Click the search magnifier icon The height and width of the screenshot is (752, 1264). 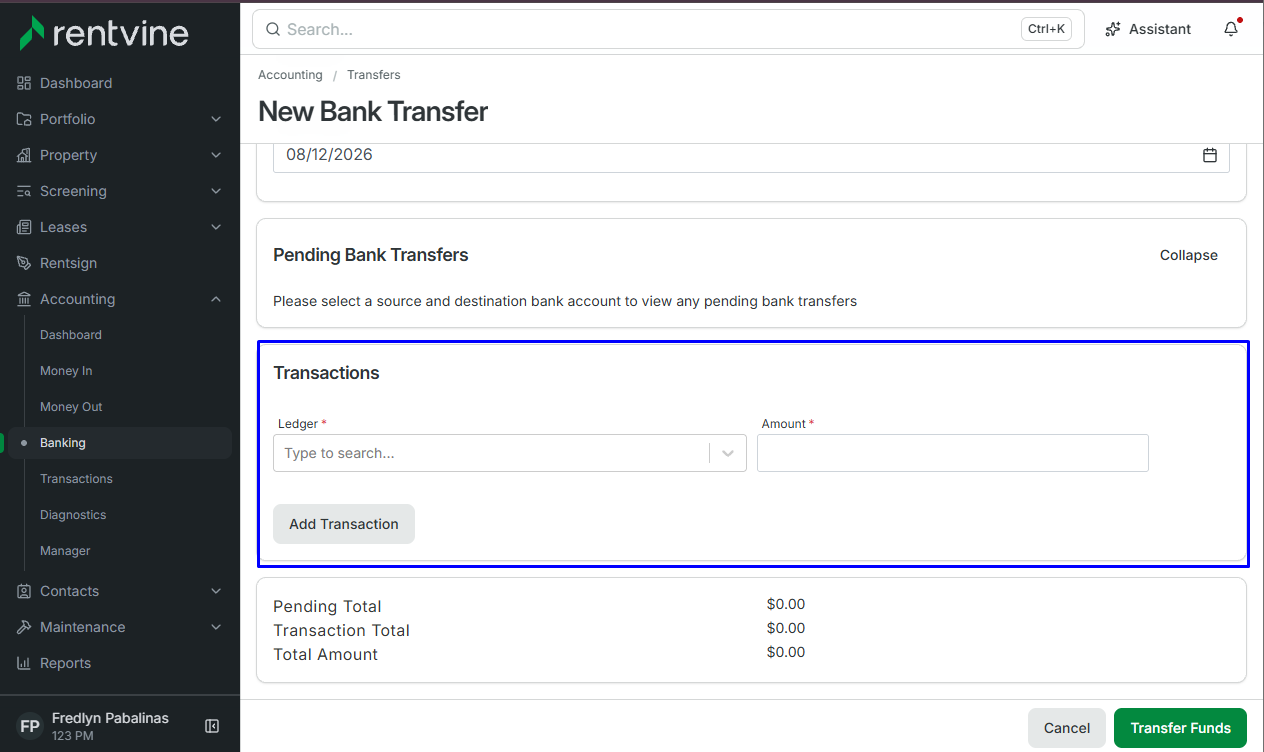(x=273, y=29)
